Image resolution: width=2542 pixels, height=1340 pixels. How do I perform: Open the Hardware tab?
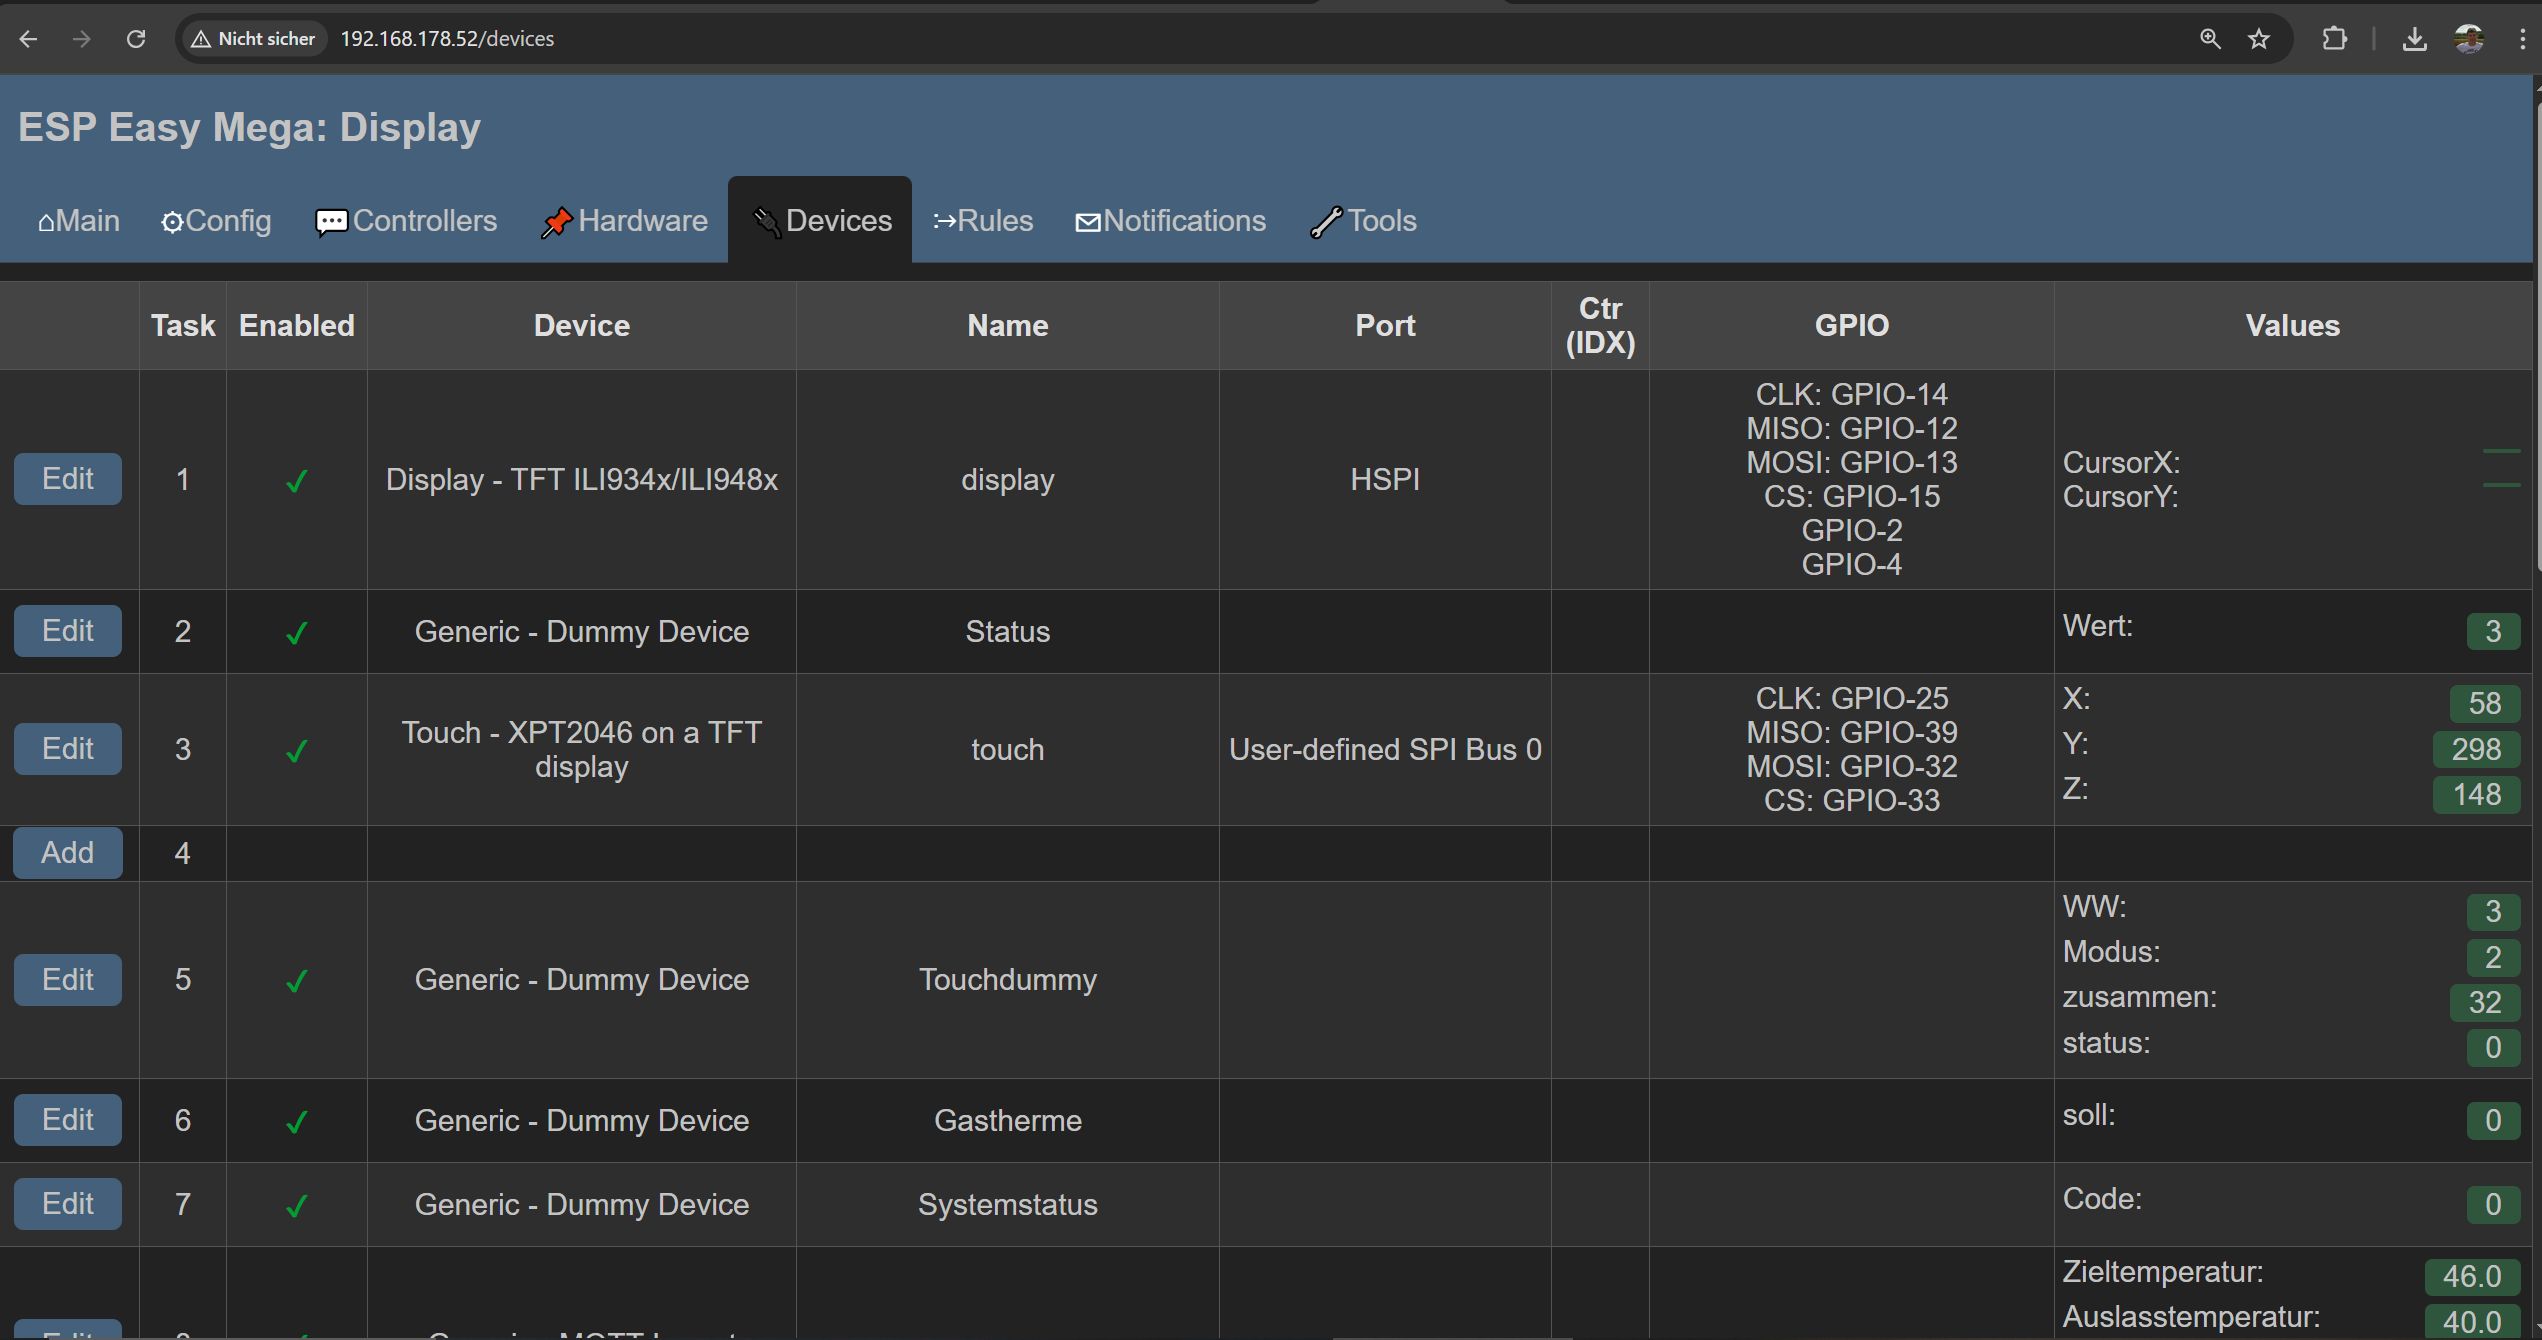pyautogui.click(x=624, y=221)
